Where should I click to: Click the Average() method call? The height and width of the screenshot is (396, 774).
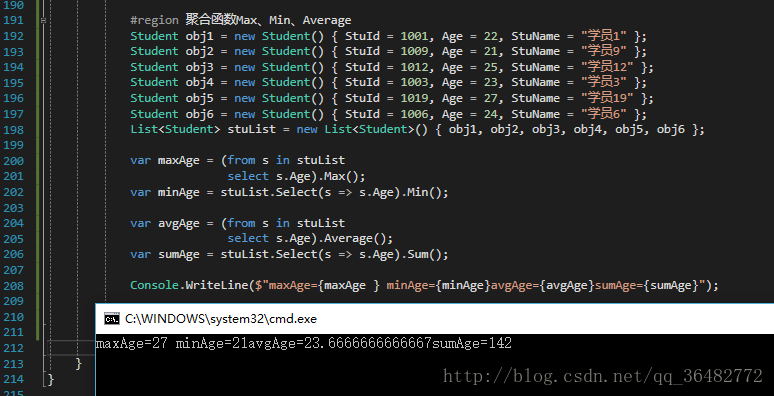(x=355, y=239)
